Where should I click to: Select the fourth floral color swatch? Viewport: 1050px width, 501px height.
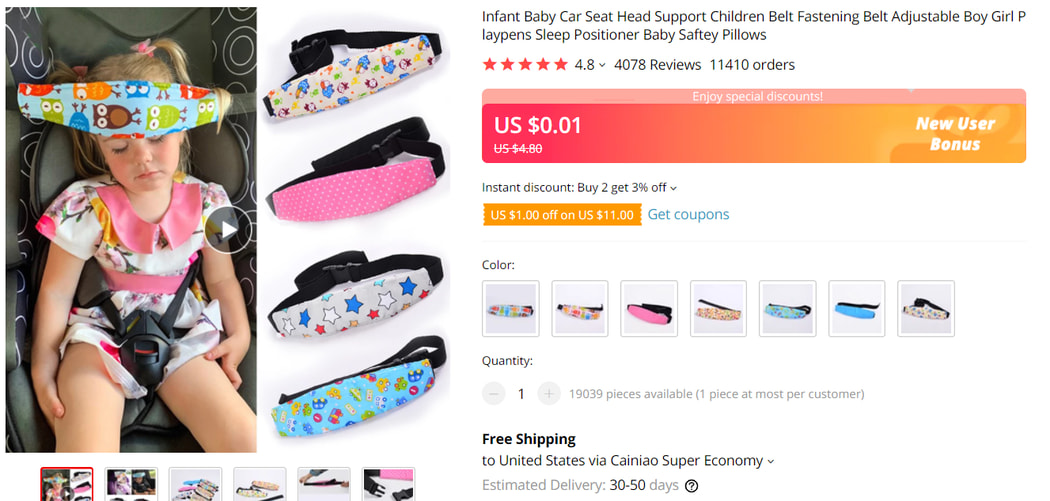(x=718, y=308)
